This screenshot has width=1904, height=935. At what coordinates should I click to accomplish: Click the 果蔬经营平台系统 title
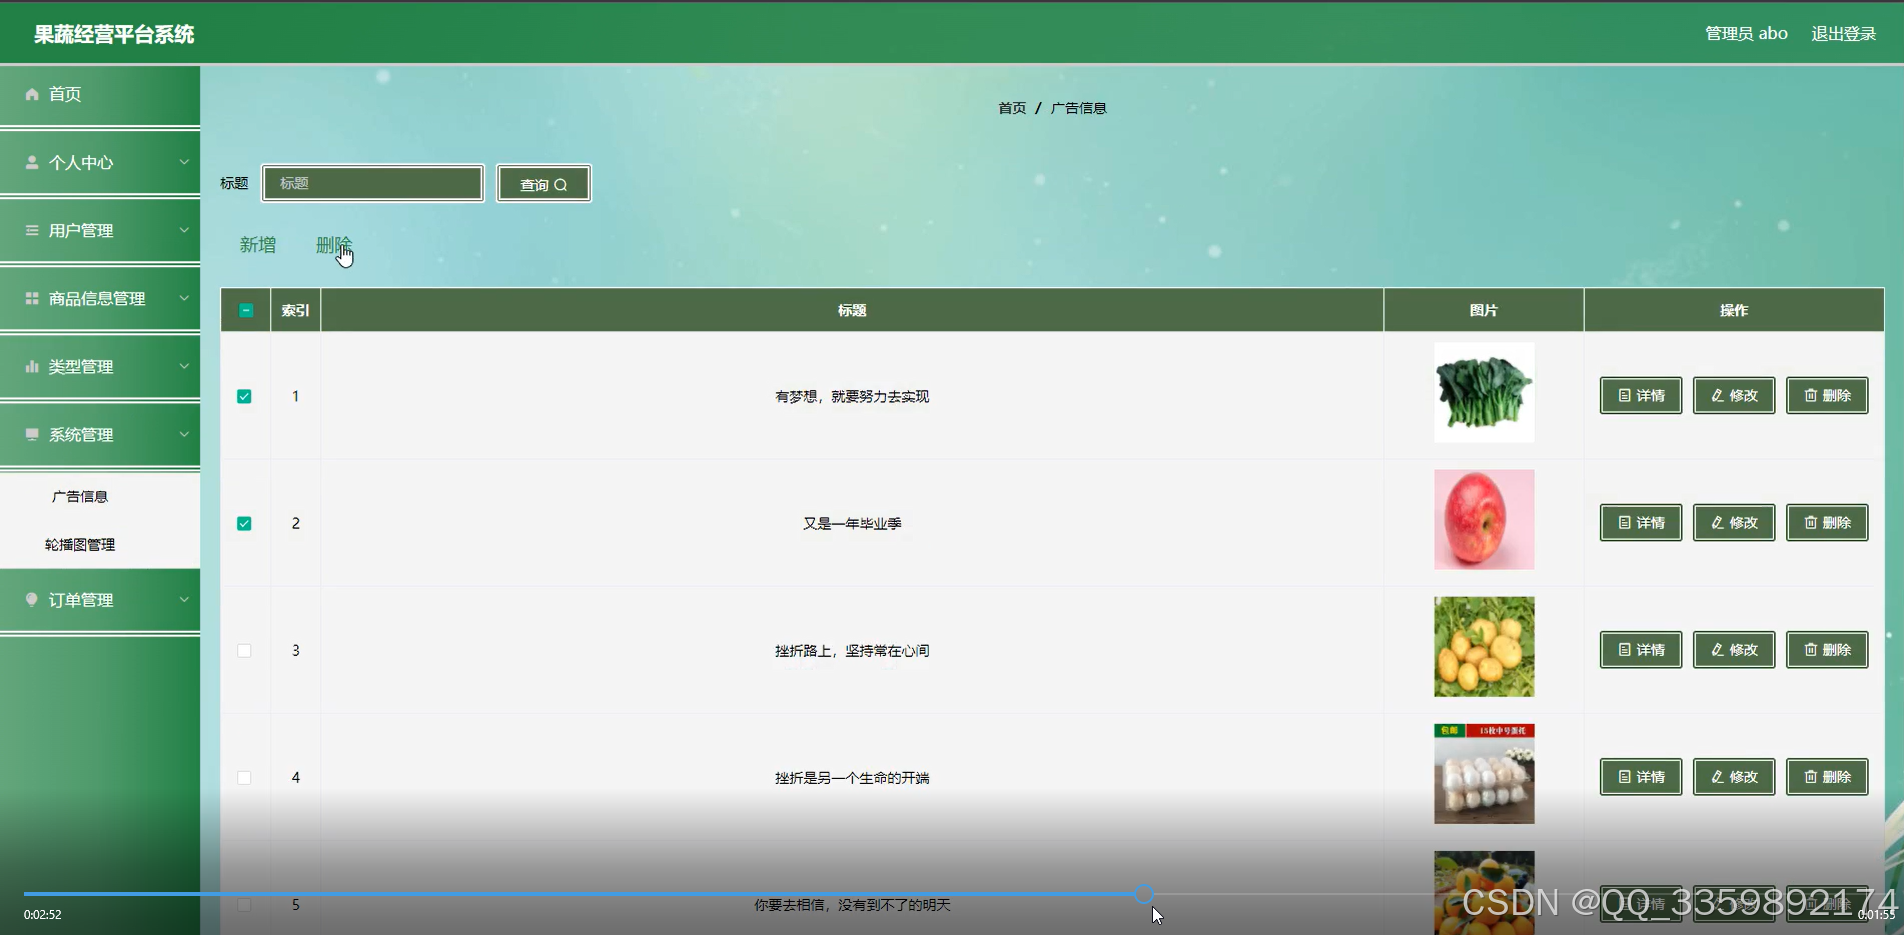click(x=114, y=34)
